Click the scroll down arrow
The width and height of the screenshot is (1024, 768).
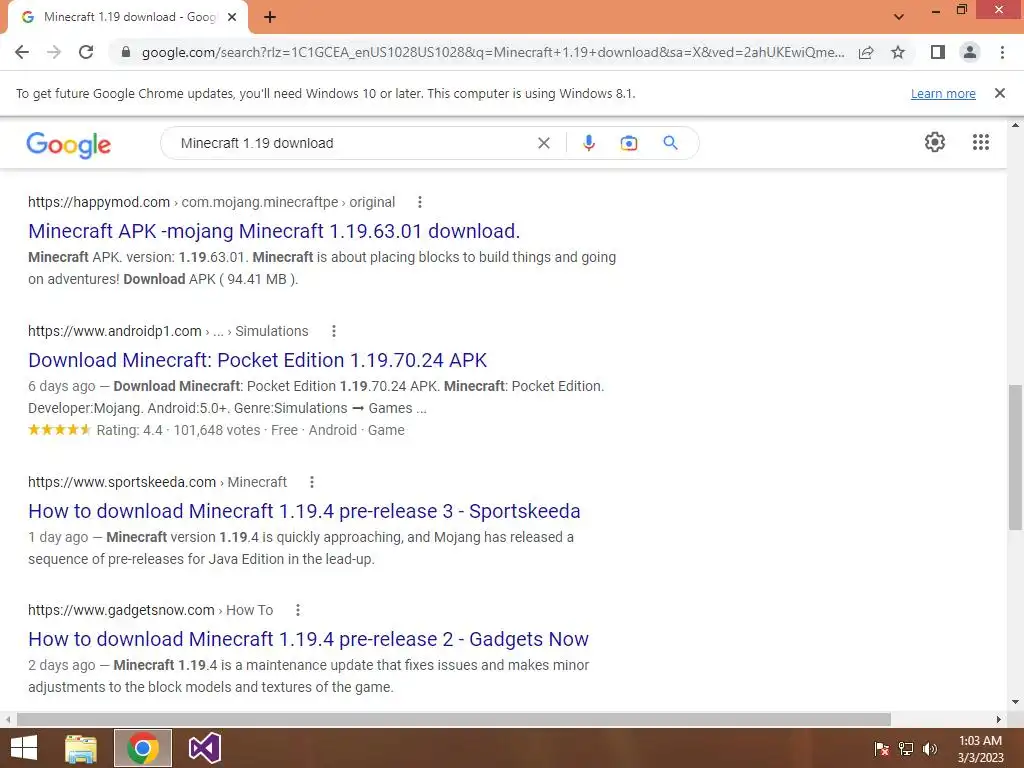click(1015, 703)
